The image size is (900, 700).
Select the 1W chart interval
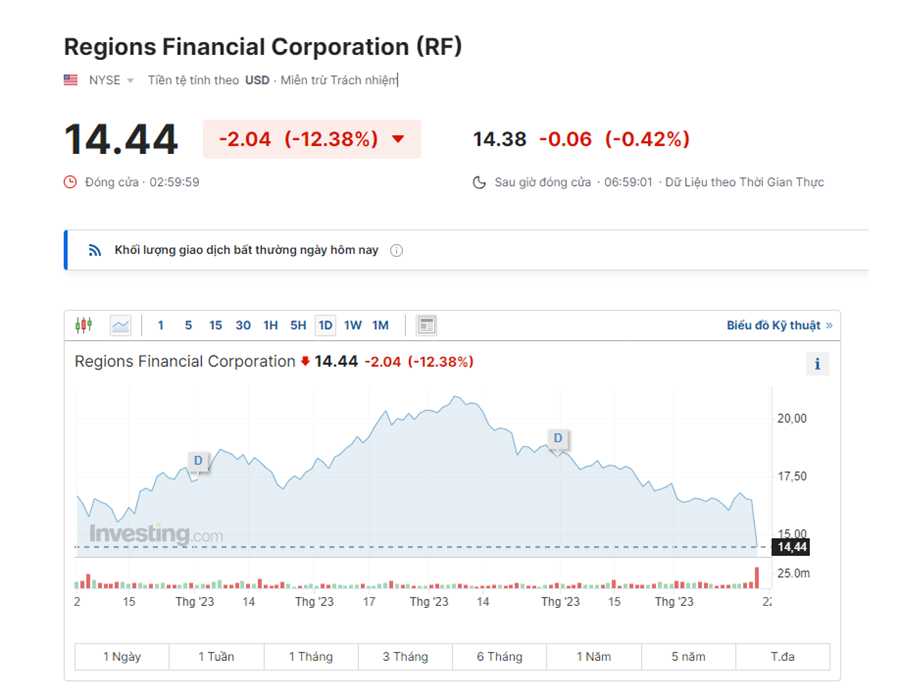(x=353, y=325)
